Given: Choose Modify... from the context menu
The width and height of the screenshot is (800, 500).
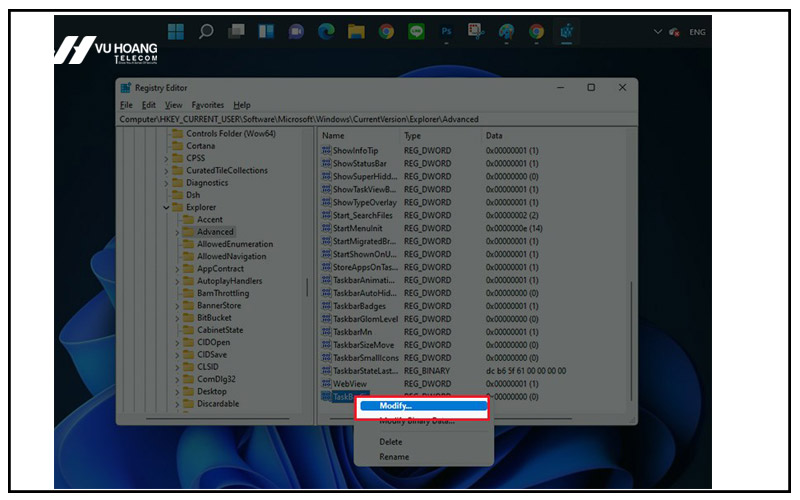Looking at the screenshot, I should coord(423,406).
